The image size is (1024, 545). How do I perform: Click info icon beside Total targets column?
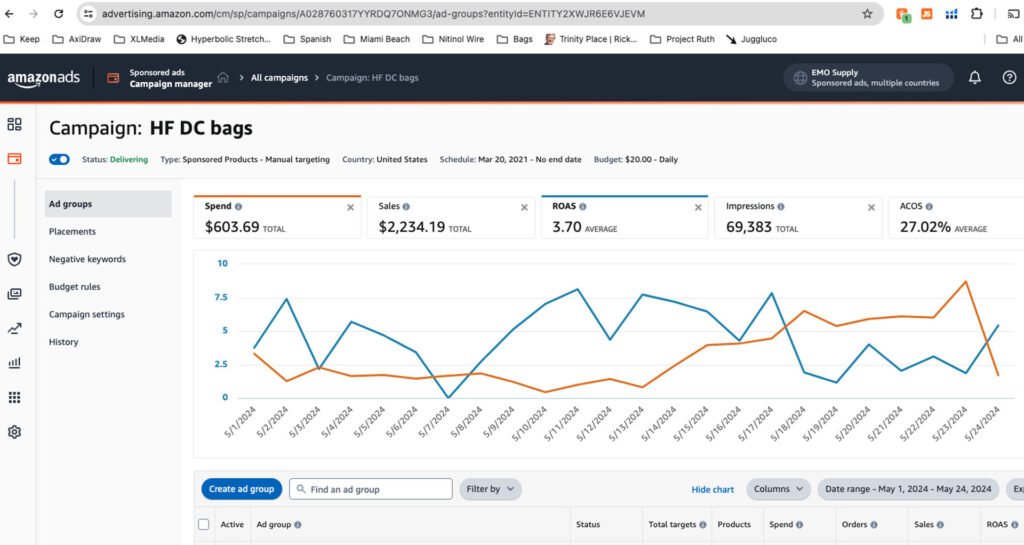(x=703, y=525)
